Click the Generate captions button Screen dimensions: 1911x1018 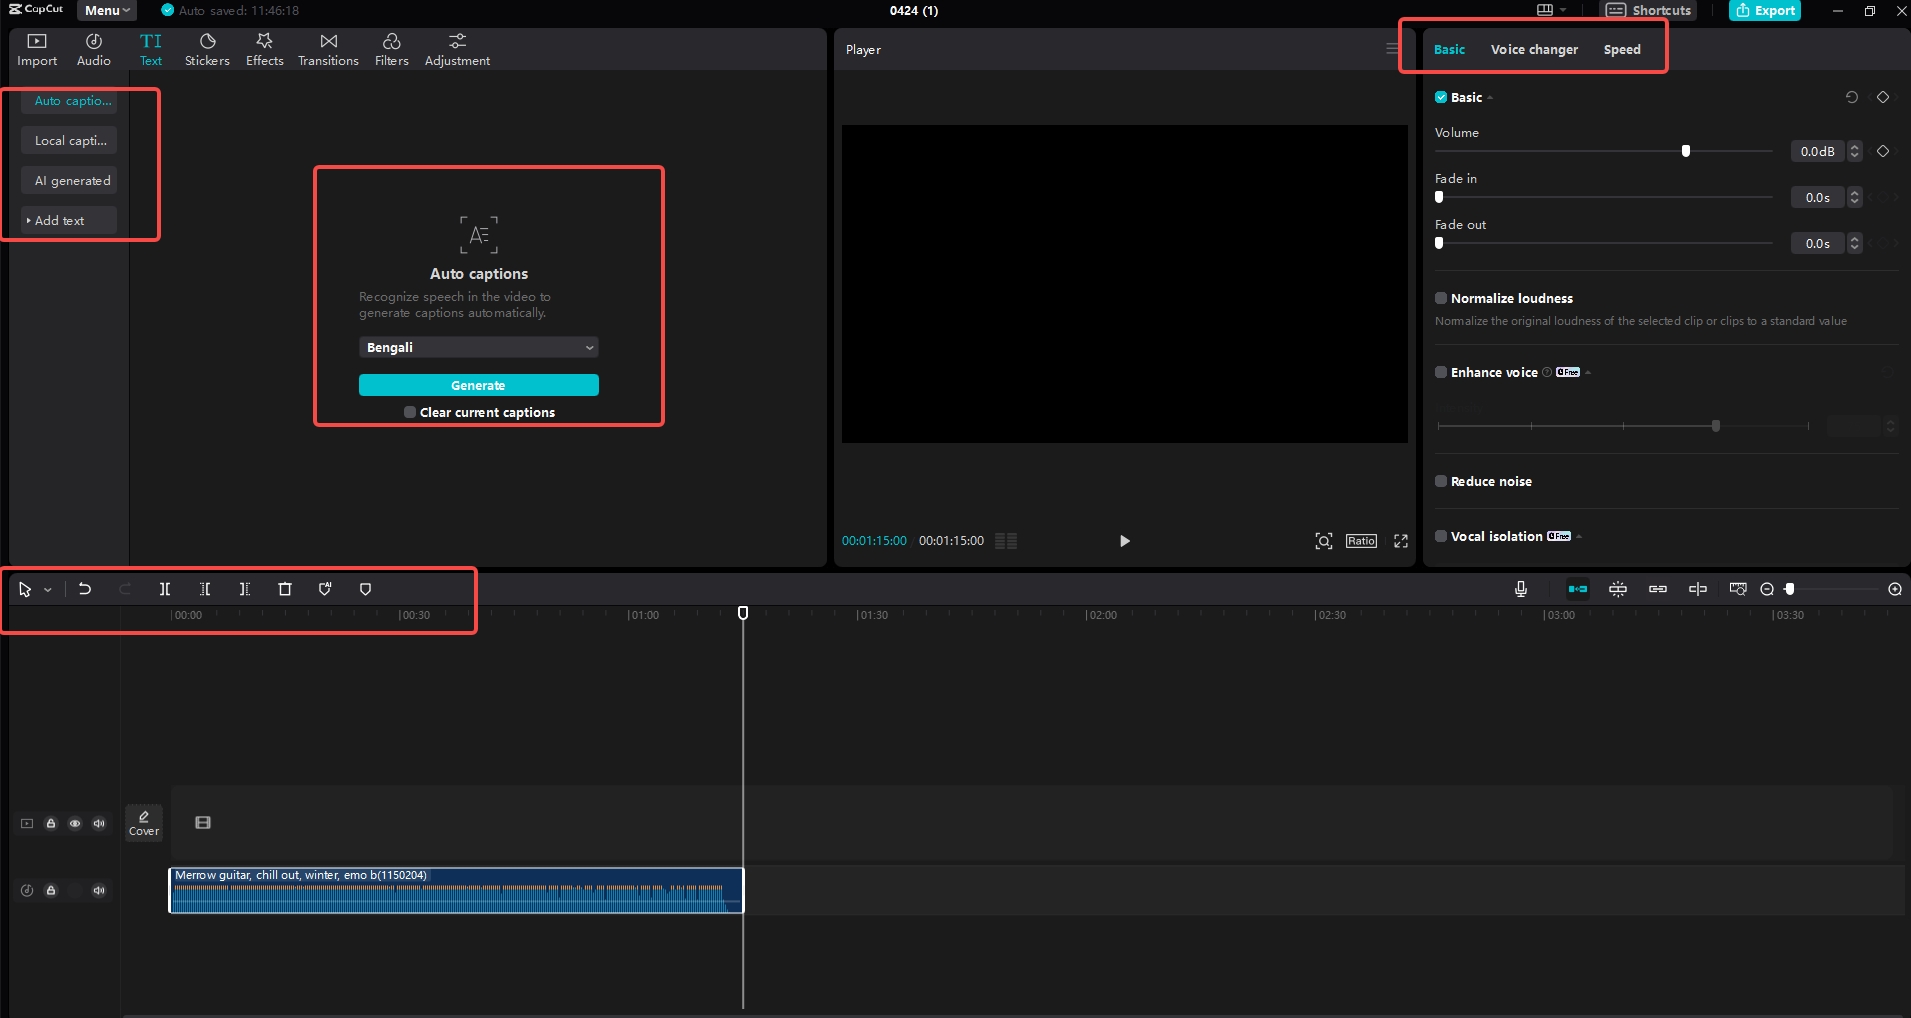pos(478,385)
